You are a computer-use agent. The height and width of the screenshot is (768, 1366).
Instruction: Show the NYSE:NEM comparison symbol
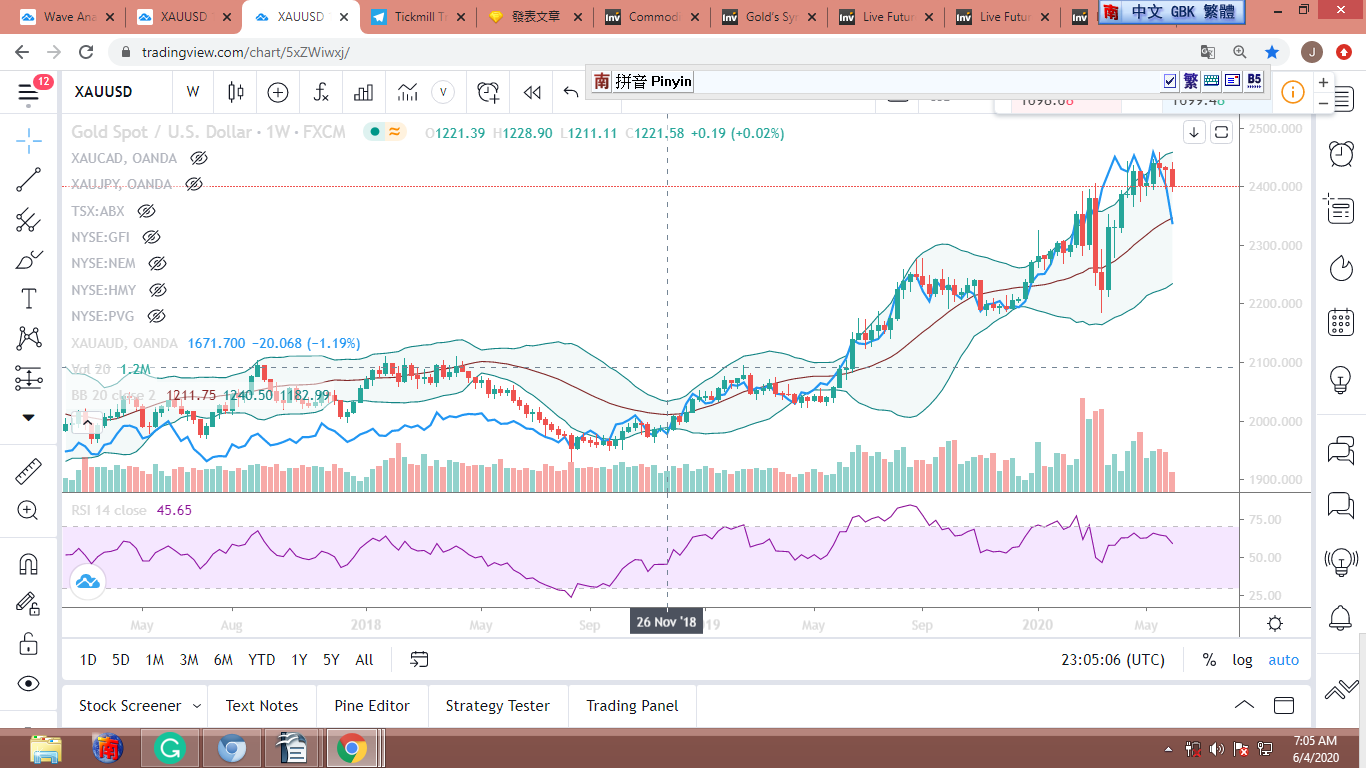click(157, 263)
